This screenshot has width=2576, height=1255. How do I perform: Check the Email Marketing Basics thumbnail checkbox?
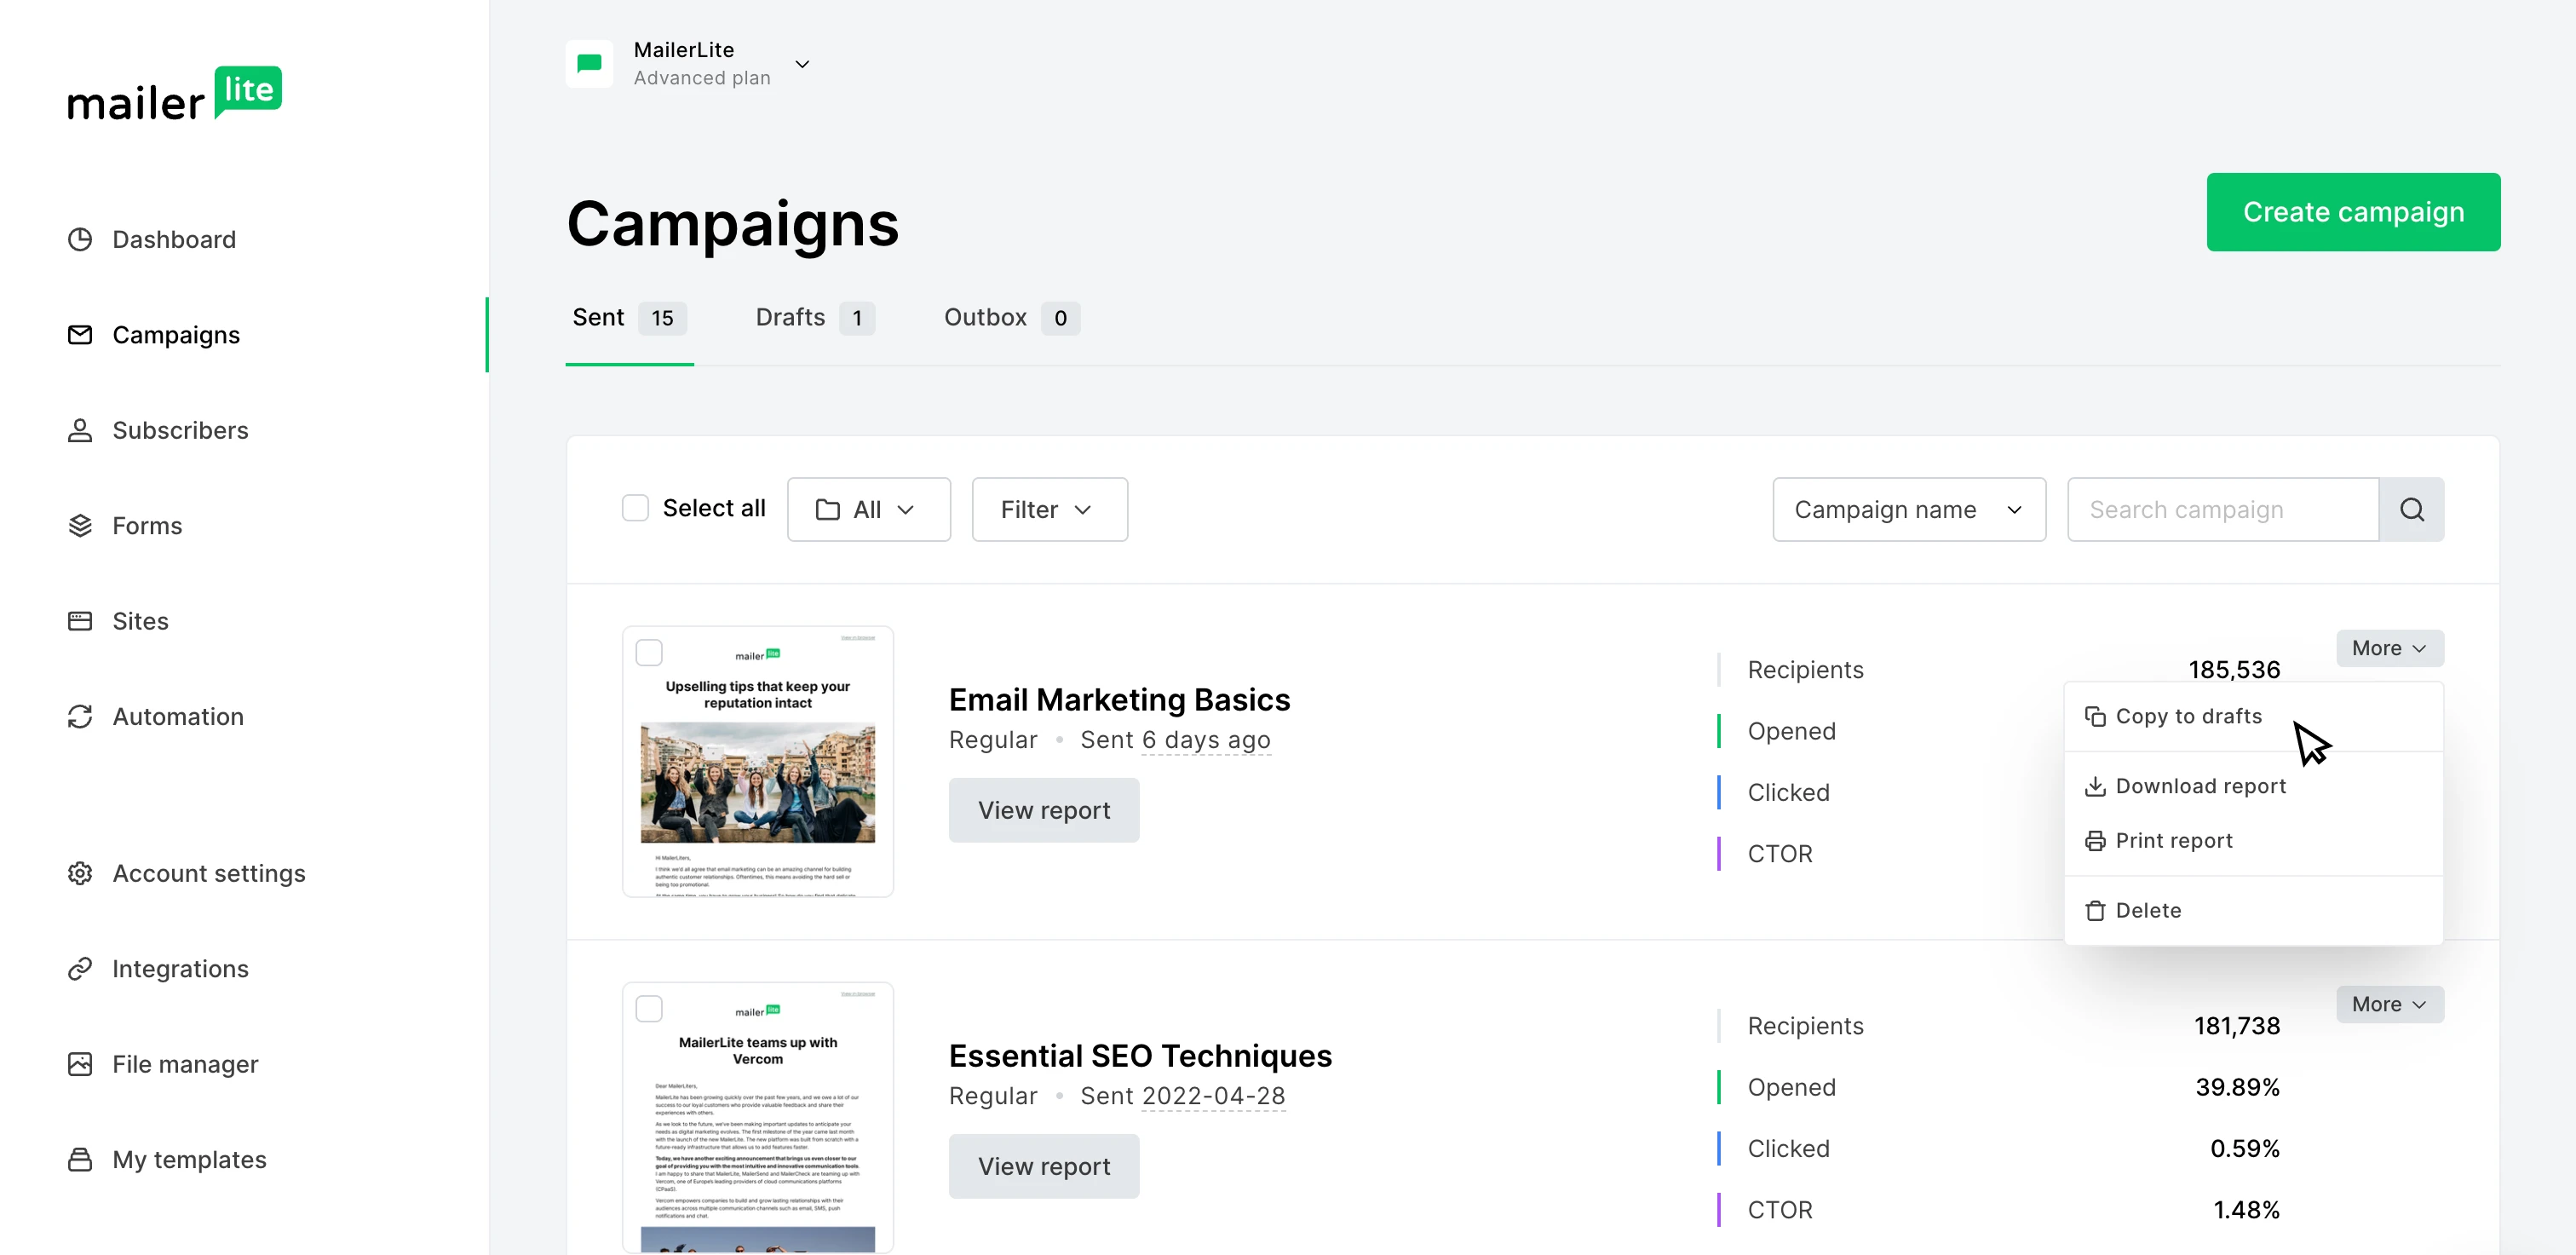(x=649, y=653)
